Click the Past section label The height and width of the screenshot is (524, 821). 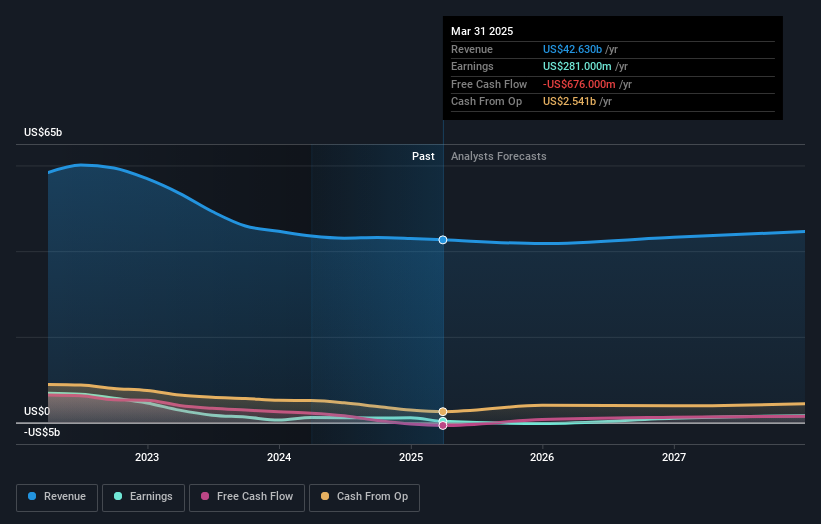click(423, 156)
